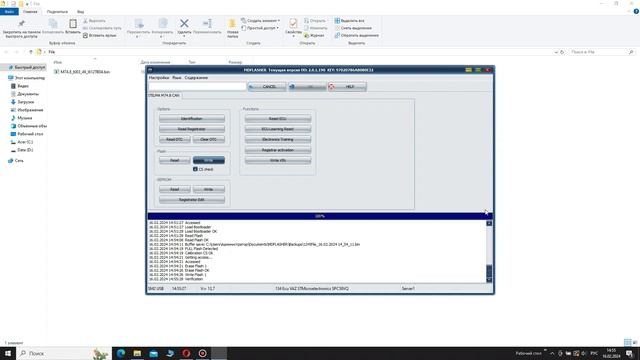The width and height of the screenshot is (640, 360).
Task: Click the Identification button
Action: [x=191, y=119]
